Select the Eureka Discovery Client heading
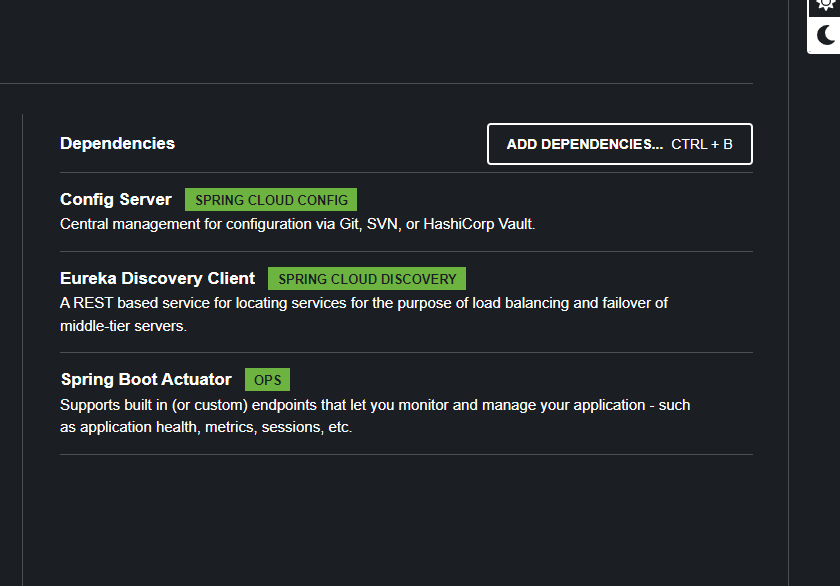840x586 pixels. coord(156,278)
